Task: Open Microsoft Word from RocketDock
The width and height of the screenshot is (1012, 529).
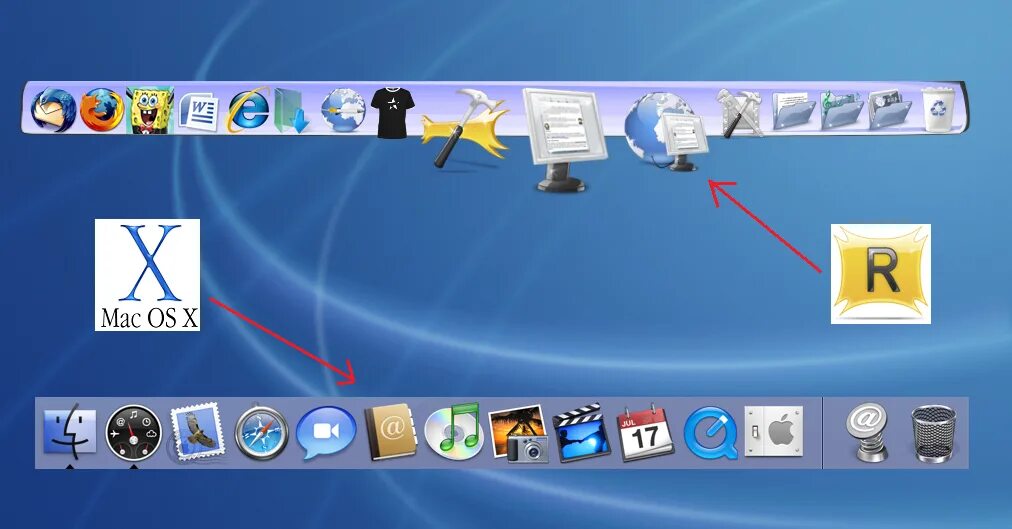Action: (199, 112)
